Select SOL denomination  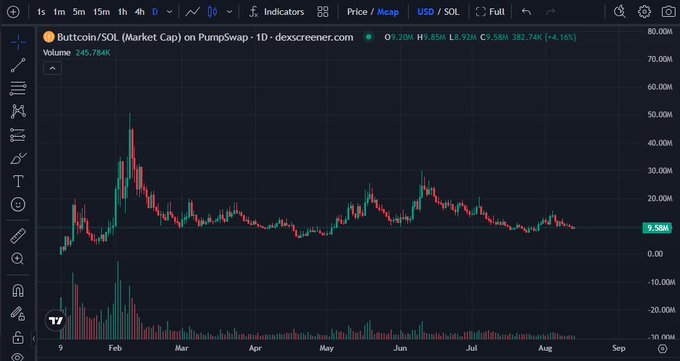coord(451,12)
